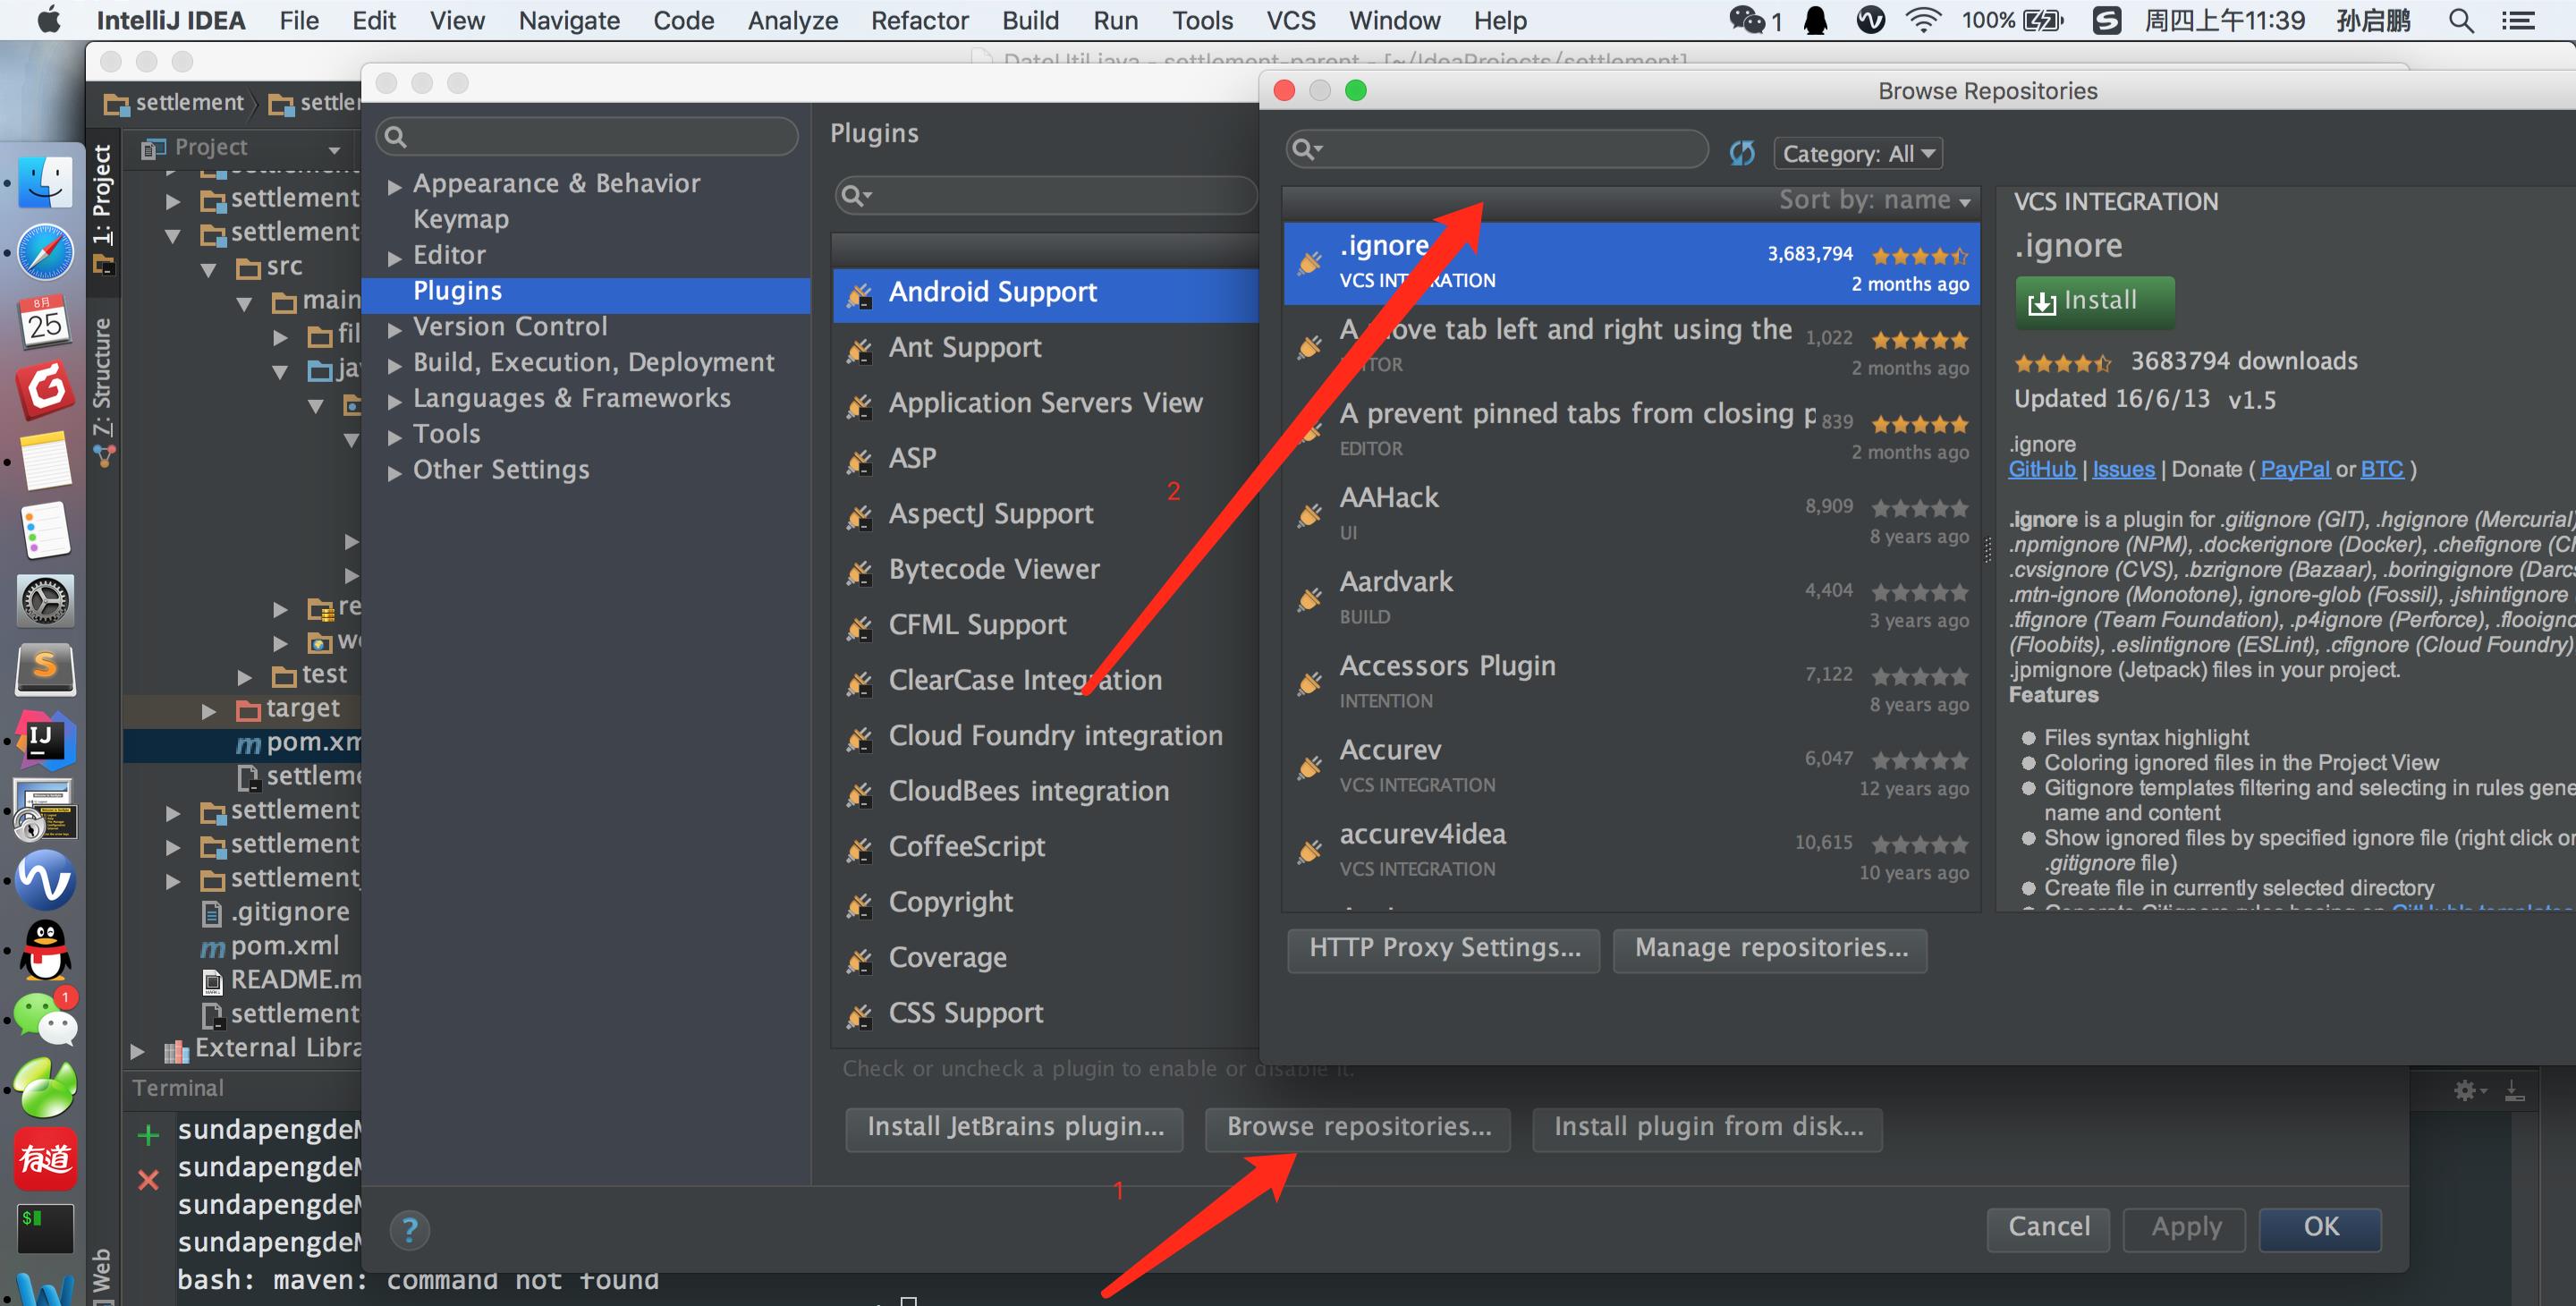Click the Browse Repositories search field
This screenshot has width=2576, height=1306.
[x=1497, y=150]
